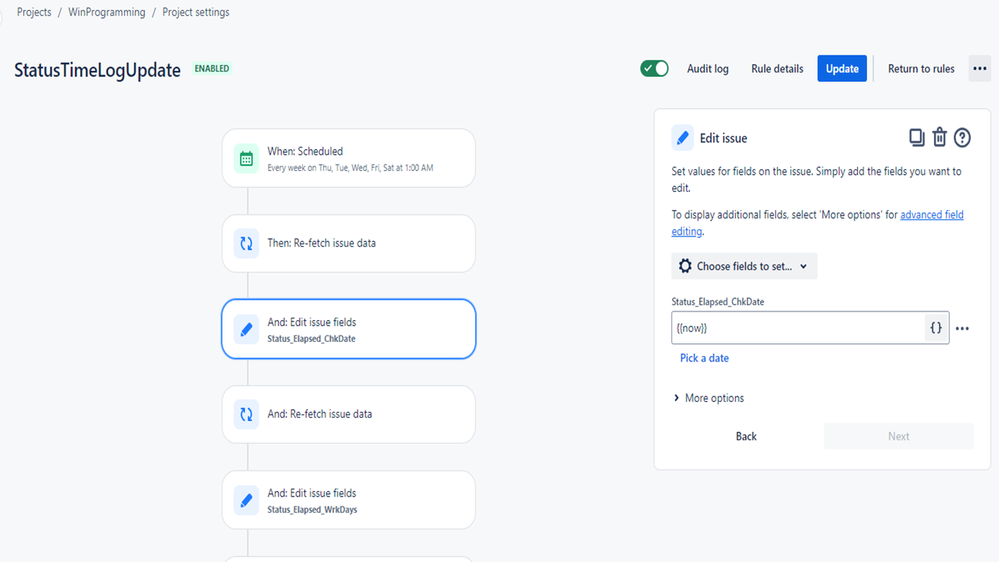Go to the Projects breadcrumb

pos(34,12)
